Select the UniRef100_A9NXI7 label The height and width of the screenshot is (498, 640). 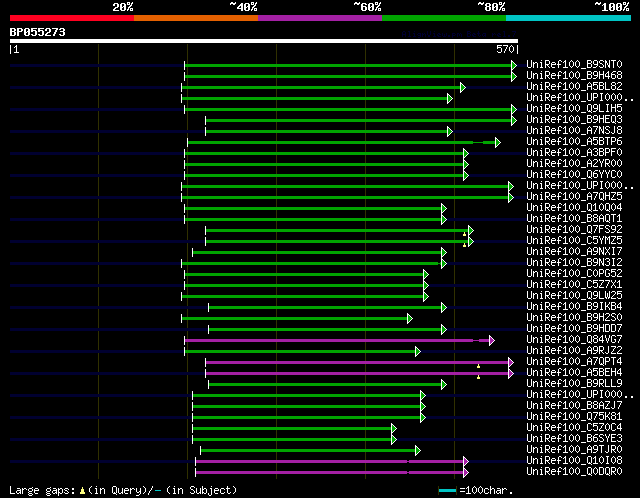[574, 252]
